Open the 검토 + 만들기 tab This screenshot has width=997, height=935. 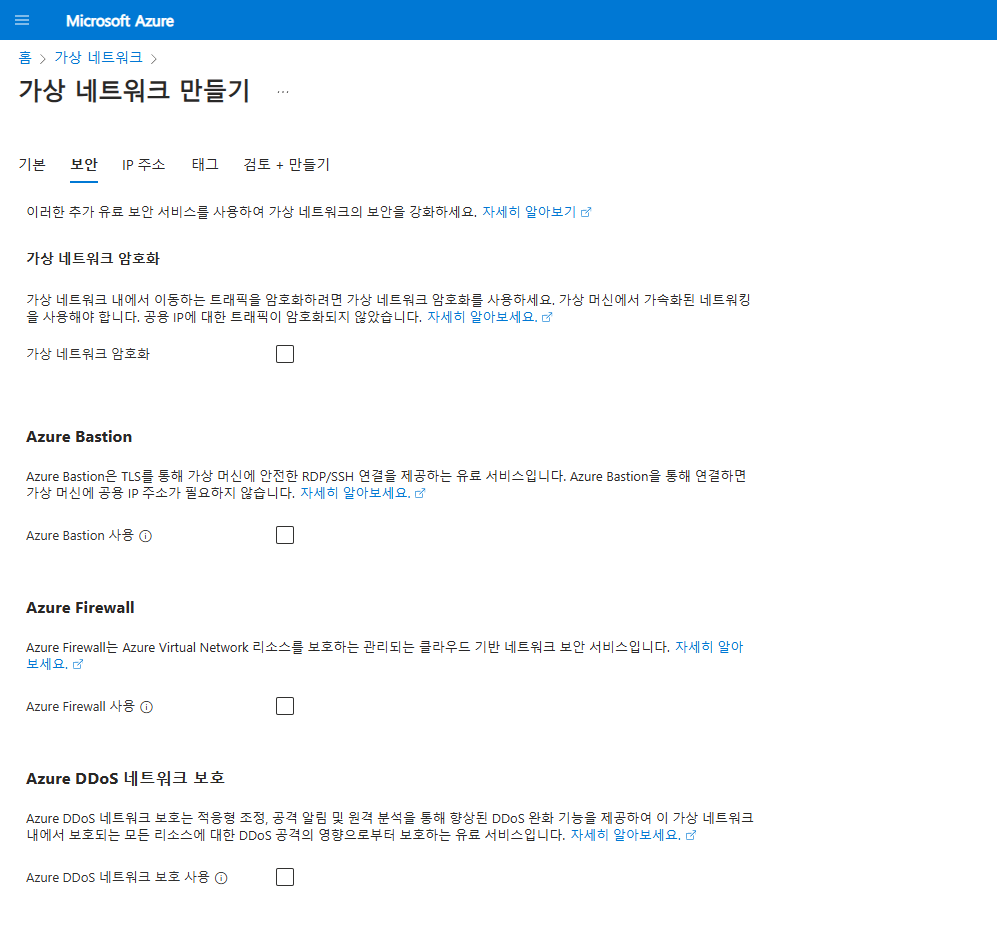tap(286, 165)
